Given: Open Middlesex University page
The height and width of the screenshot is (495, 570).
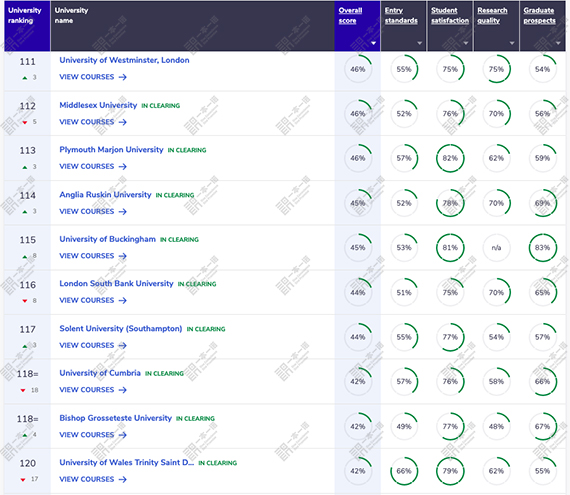Looking at the screenshot, I should (x=98, y=105).
